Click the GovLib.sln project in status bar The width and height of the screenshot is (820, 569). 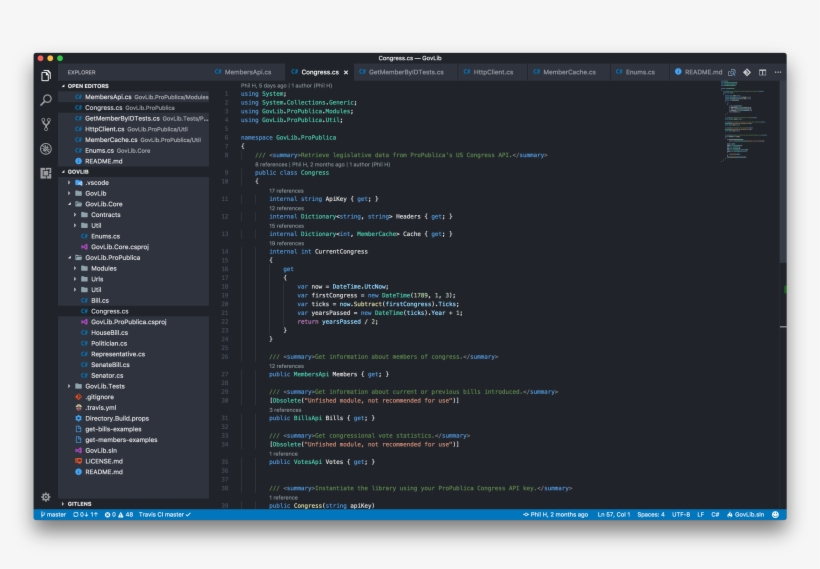[745, 515]
